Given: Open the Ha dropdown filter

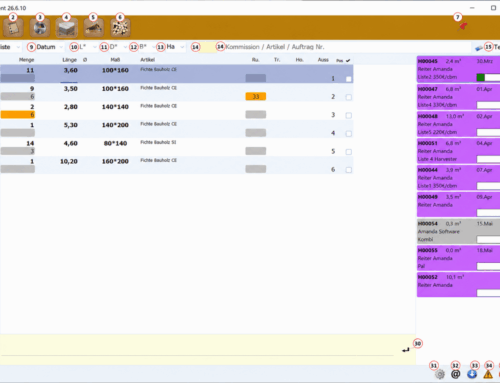Looking at the screenshot, I should click(175, 47).
